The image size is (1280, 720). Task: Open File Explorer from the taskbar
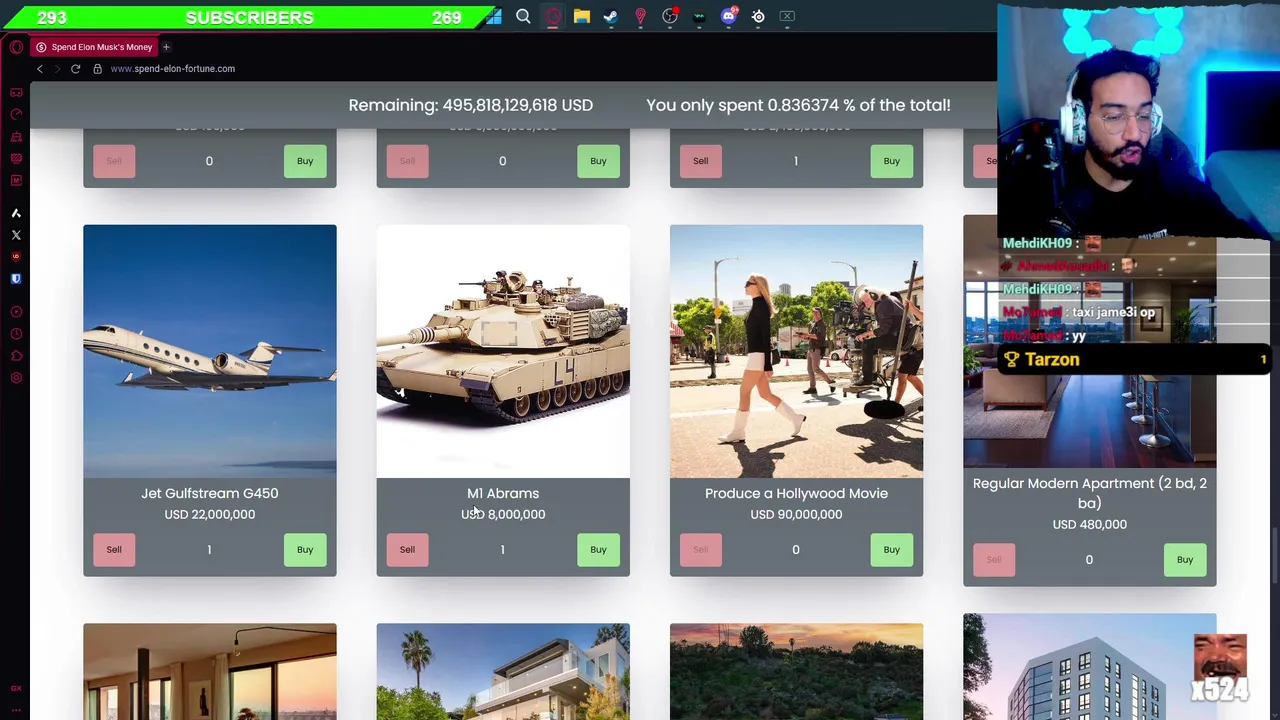pos(581,16)
